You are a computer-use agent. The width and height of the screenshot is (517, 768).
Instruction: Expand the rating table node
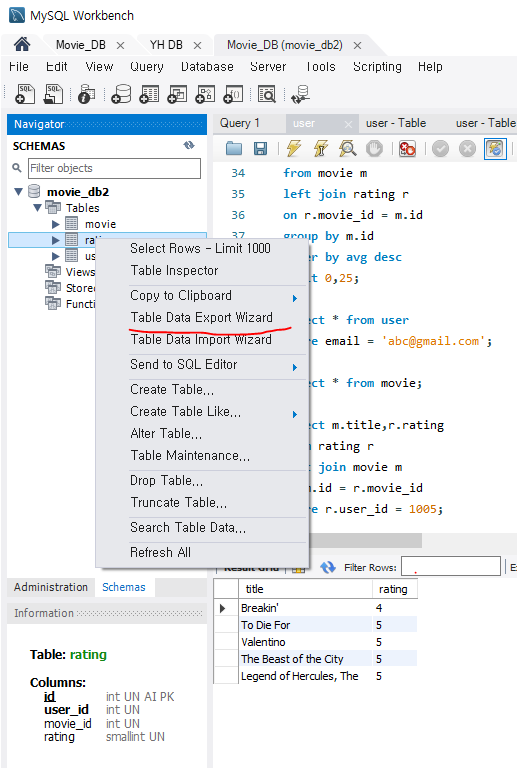tap(55, 240)
